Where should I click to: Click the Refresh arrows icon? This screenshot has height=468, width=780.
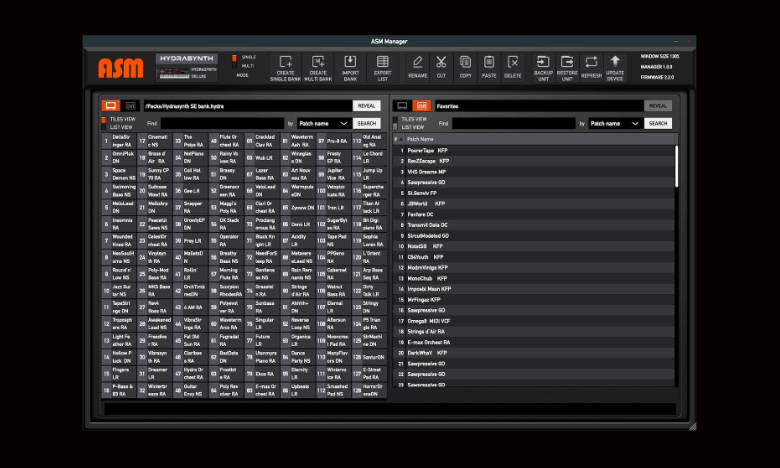[591, 62]
